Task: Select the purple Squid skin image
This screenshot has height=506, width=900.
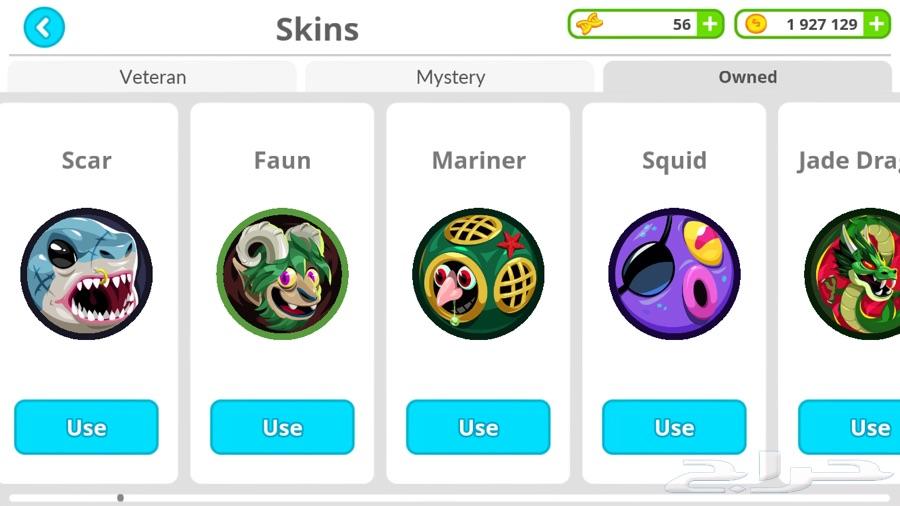Action: [x=674, y=274]
